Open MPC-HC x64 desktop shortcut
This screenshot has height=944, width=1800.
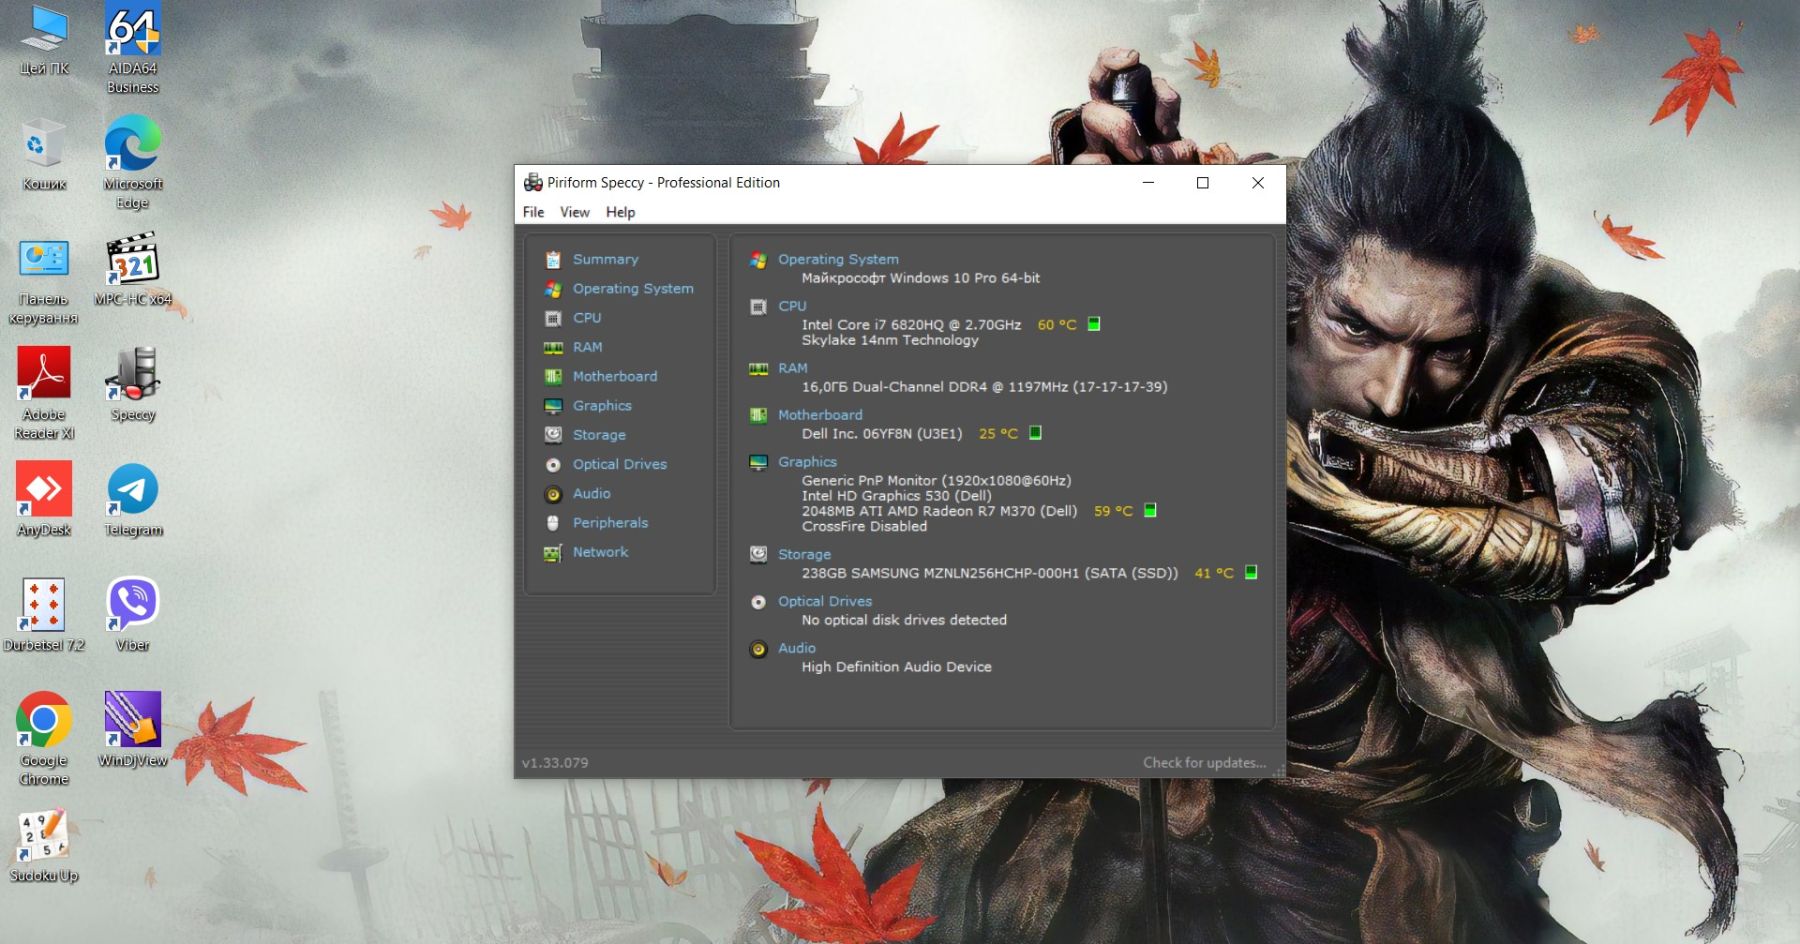[133, 270]
